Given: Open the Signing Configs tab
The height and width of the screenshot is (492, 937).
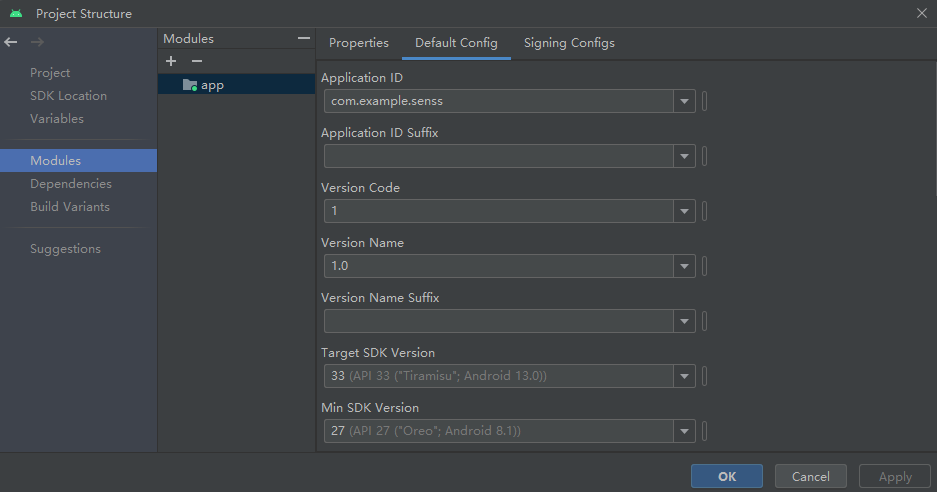Looking at the screenshot, I should 569,43.
